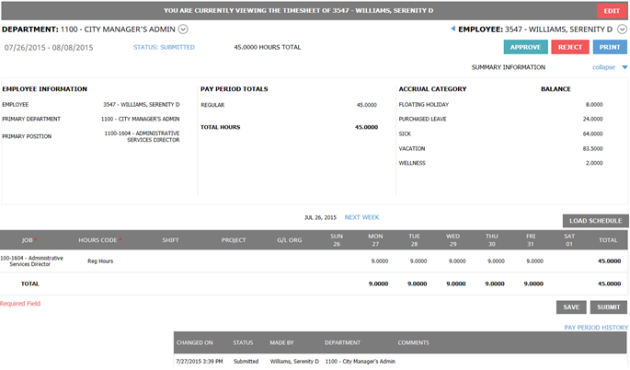Save the timesheet entries
Image resolution: width=630 pixels, height=370 pixels.
571,307
